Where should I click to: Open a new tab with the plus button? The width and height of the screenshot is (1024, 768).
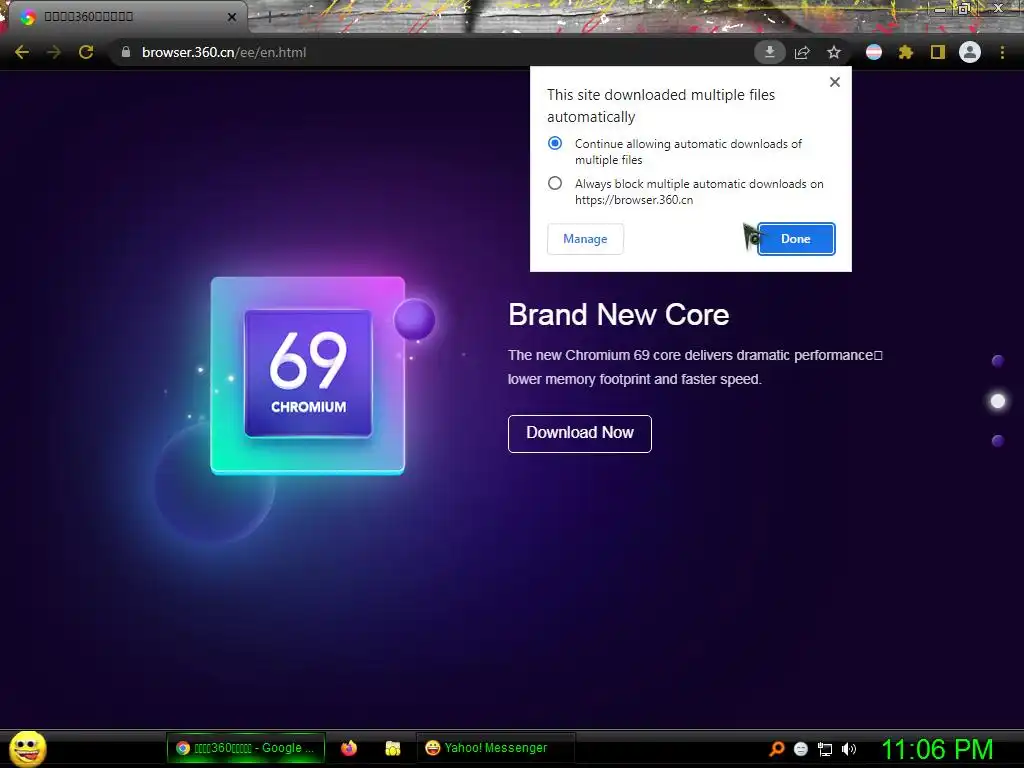269,18
